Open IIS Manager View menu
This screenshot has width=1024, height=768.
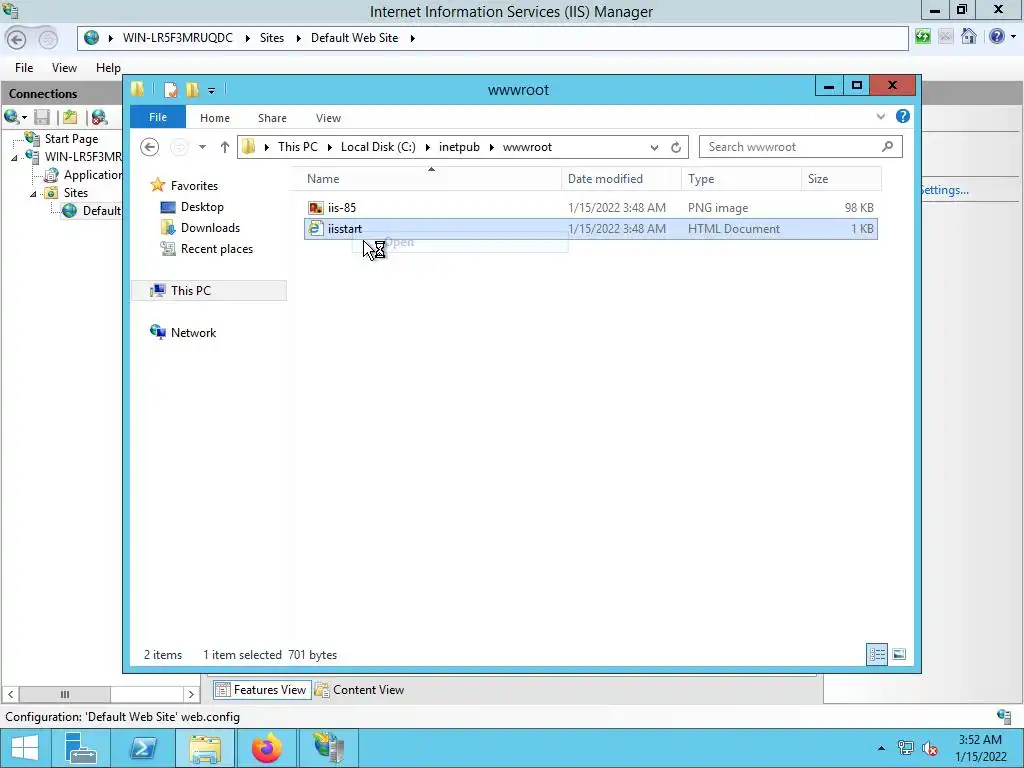click(64, 68)
